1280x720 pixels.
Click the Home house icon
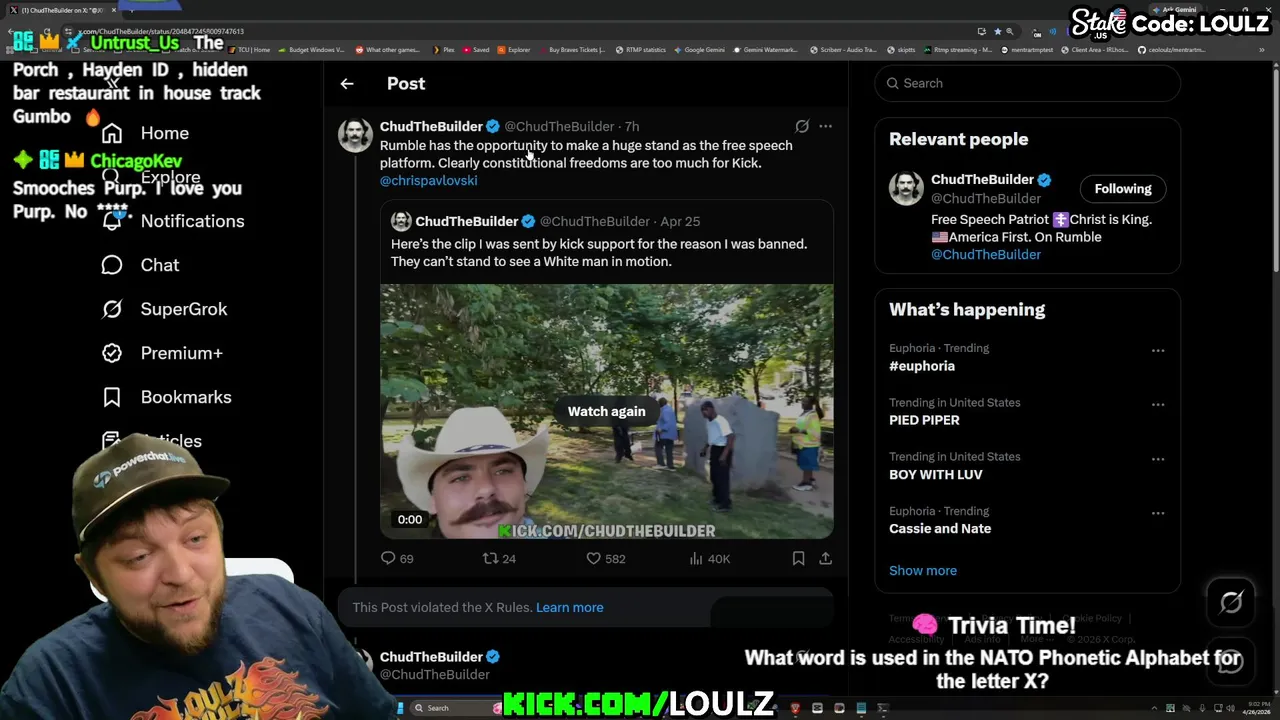(112, 133)
